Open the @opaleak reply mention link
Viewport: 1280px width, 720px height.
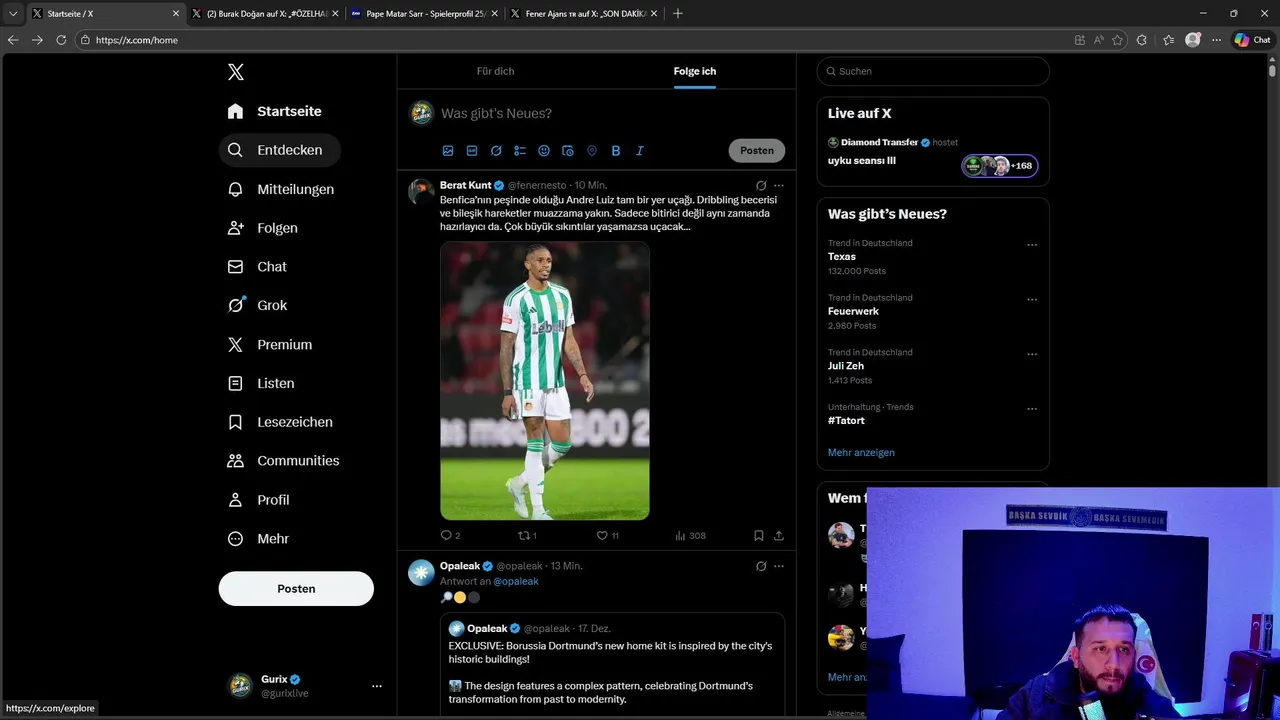pos(516,581)
